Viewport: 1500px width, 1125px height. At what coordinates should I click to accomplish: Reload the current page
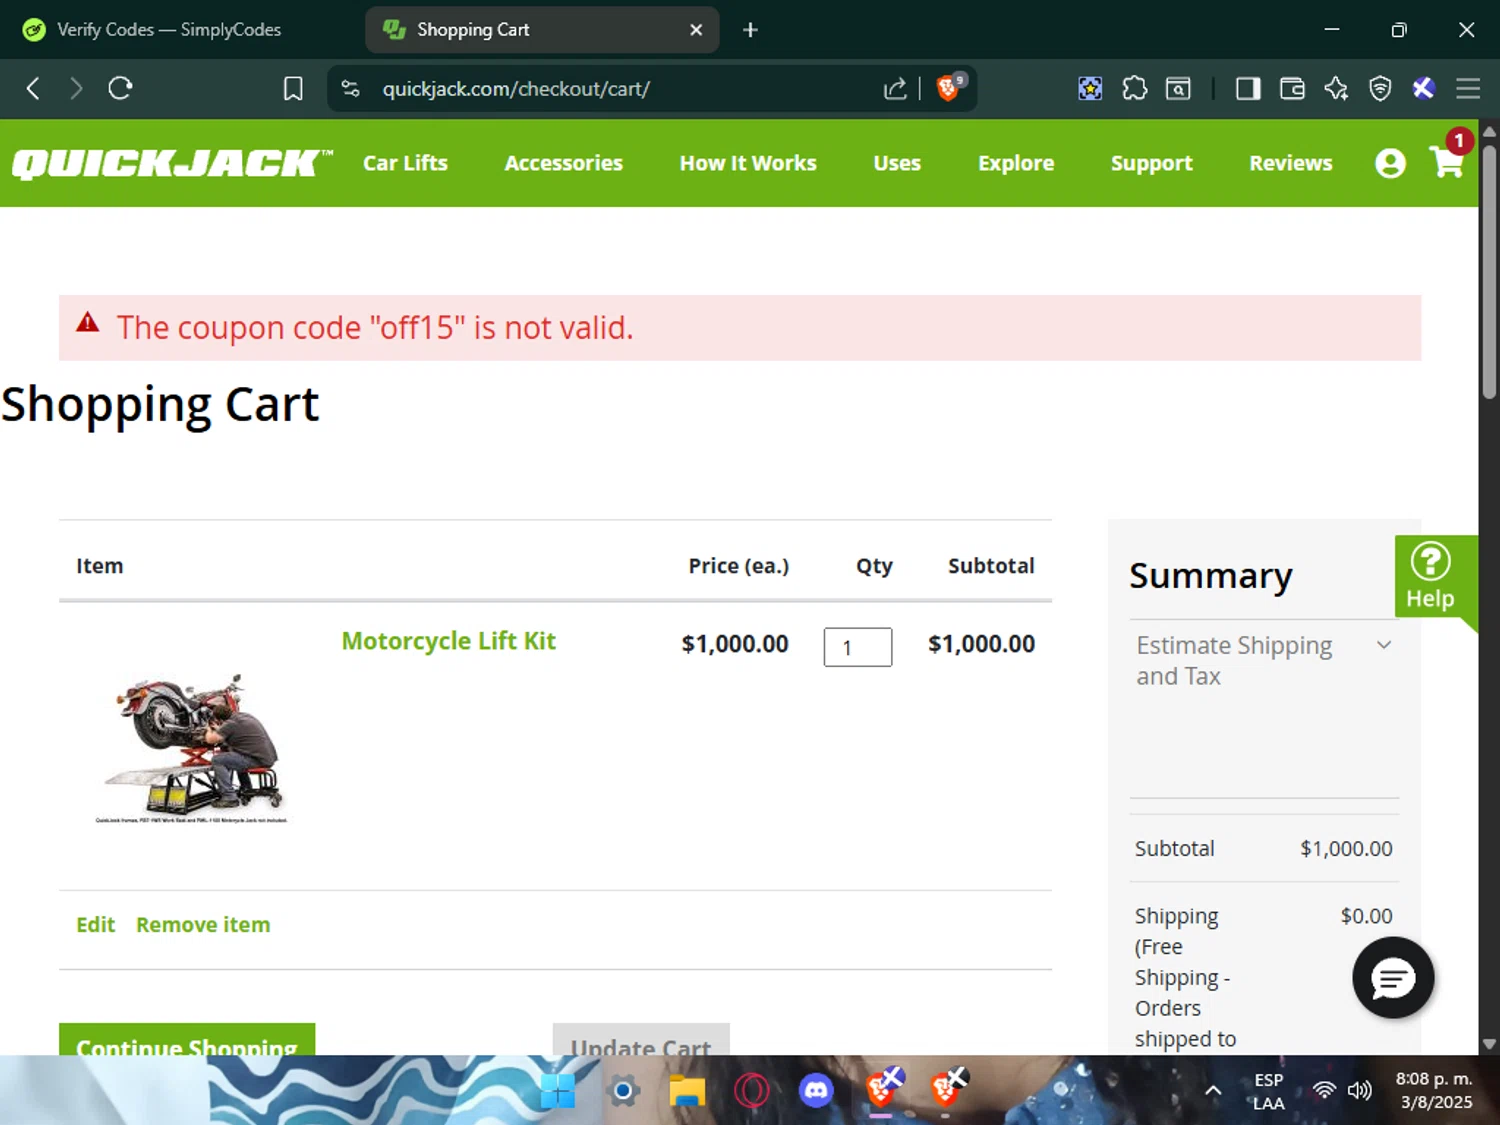coord(120,89)
